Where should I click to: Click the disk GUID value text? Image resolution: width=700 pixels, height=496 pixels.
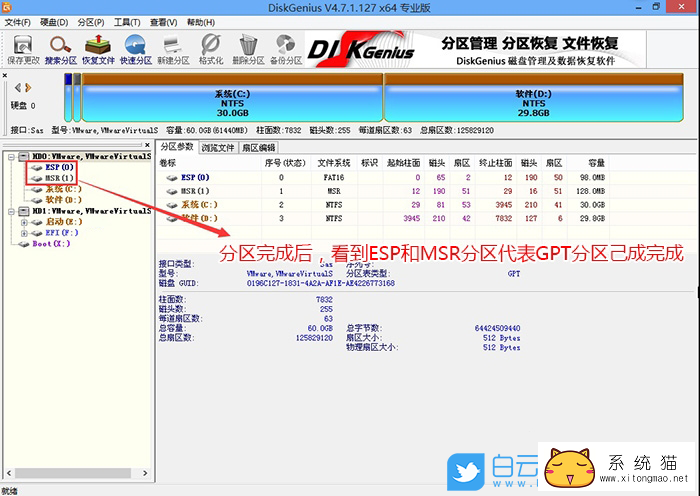point(321,283)
